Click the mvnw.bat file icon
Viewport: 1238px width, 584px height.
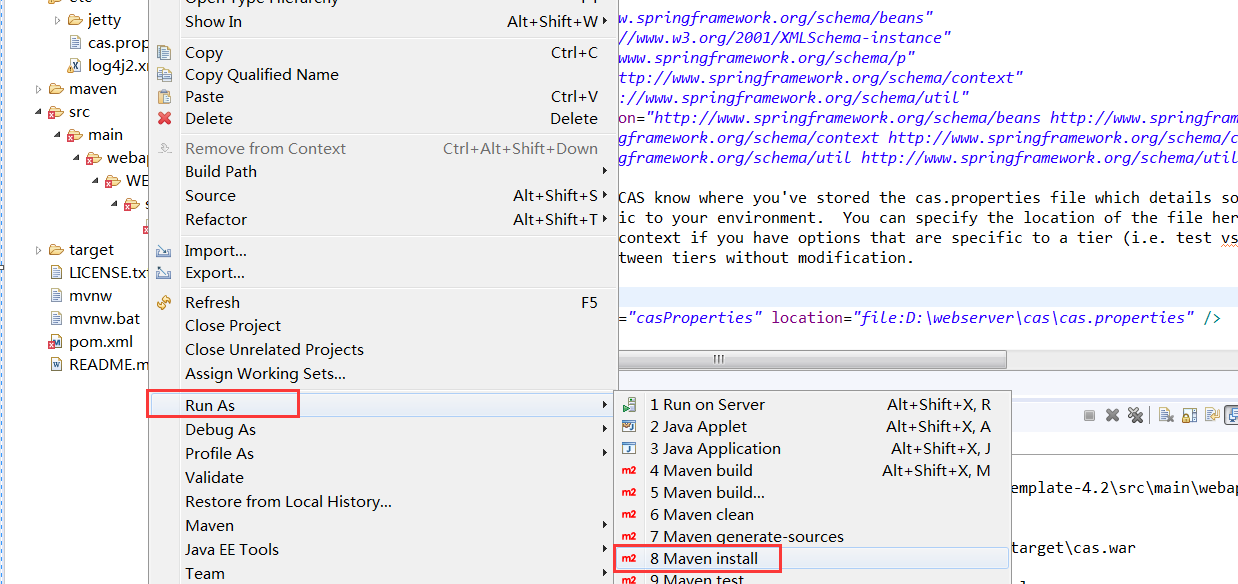57,319
